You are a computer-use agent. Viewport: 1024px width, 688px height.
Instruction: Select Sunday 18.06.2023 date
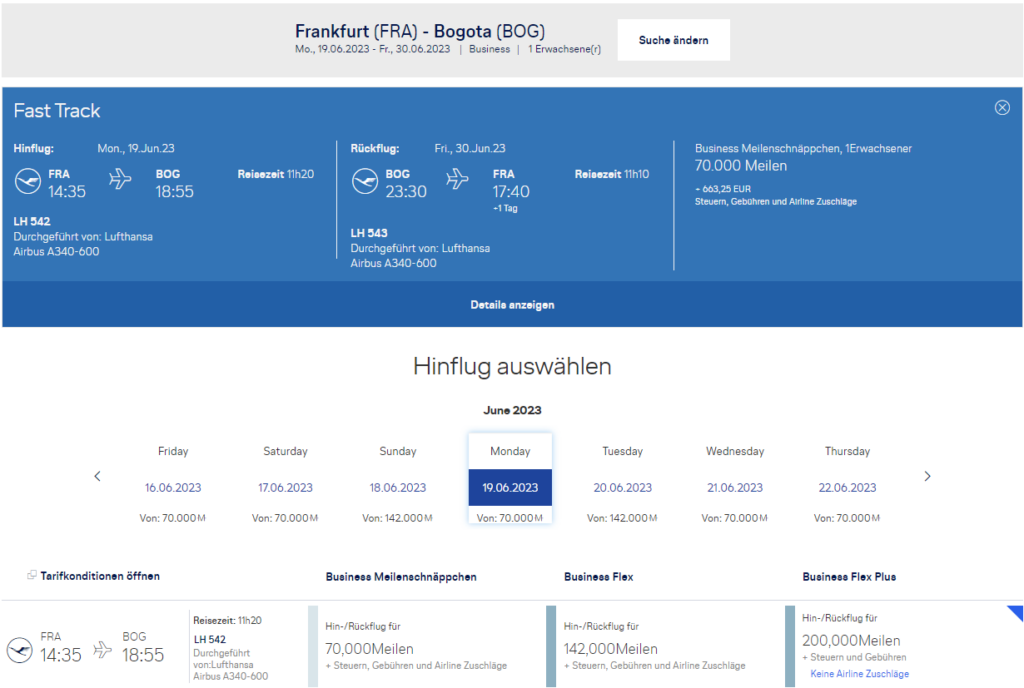(398, 486)
